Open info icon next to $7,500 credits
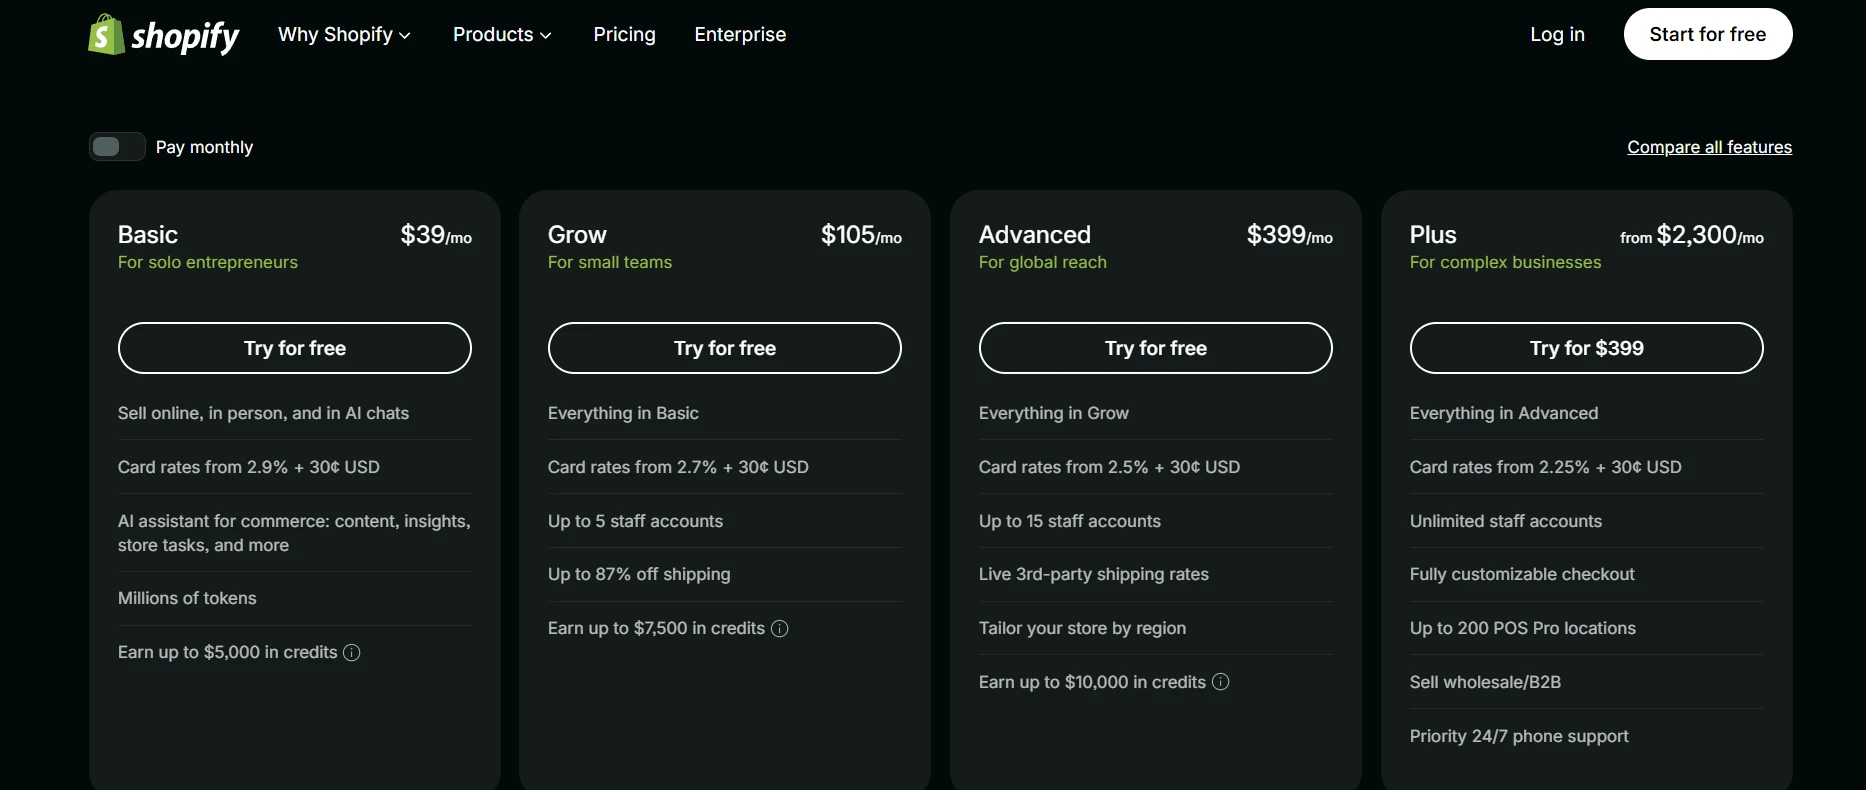The width and height of the screenshot is (1866, 790). (780, 629)
